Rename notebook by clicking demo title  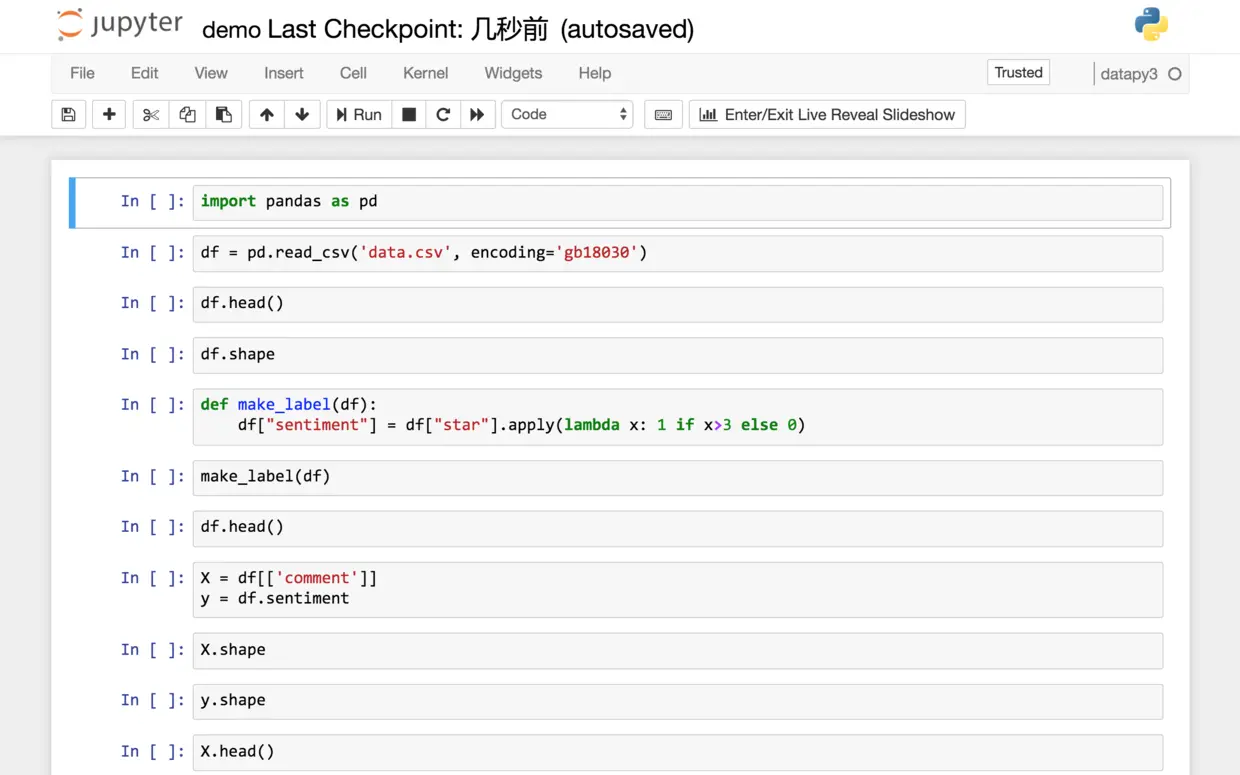[231, 29]
